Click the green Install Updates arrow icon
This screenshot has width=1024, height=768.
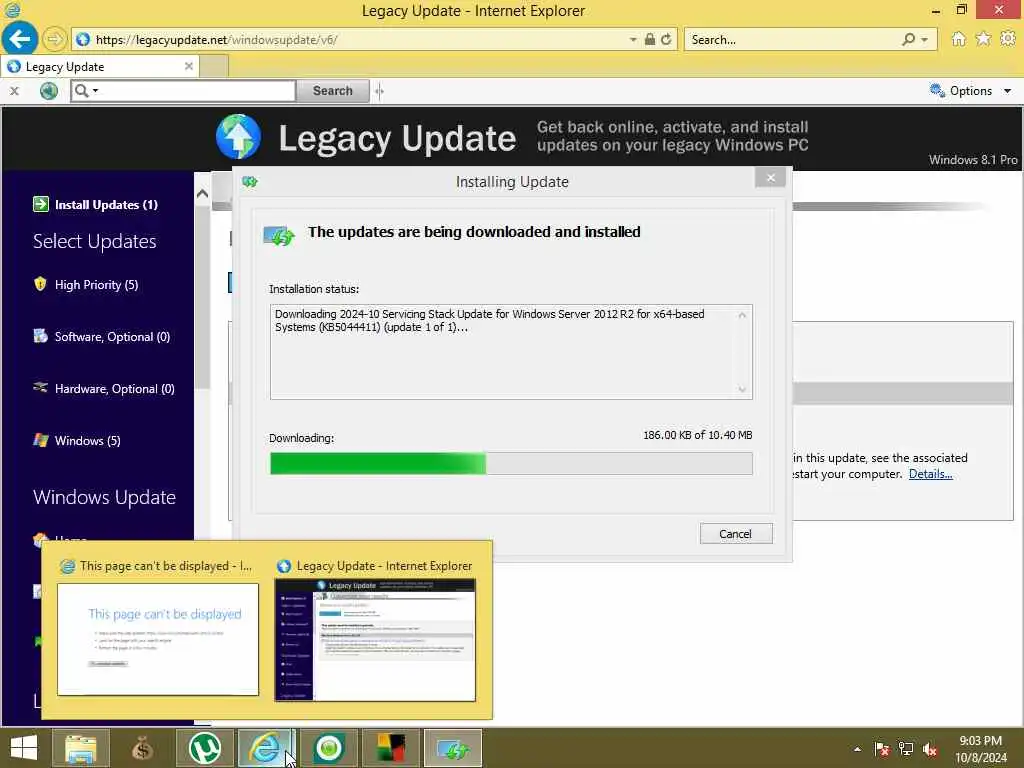click(40, 204)
